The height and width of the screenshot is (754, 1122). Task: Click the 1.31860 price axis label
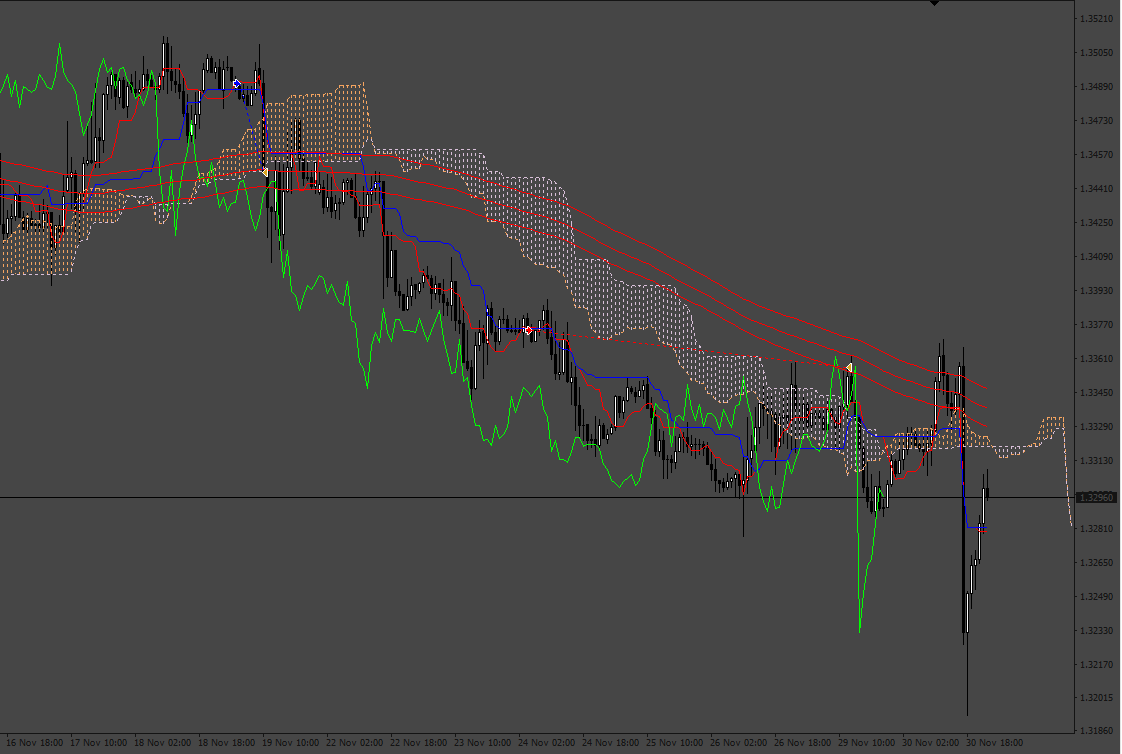point(1096,730)
